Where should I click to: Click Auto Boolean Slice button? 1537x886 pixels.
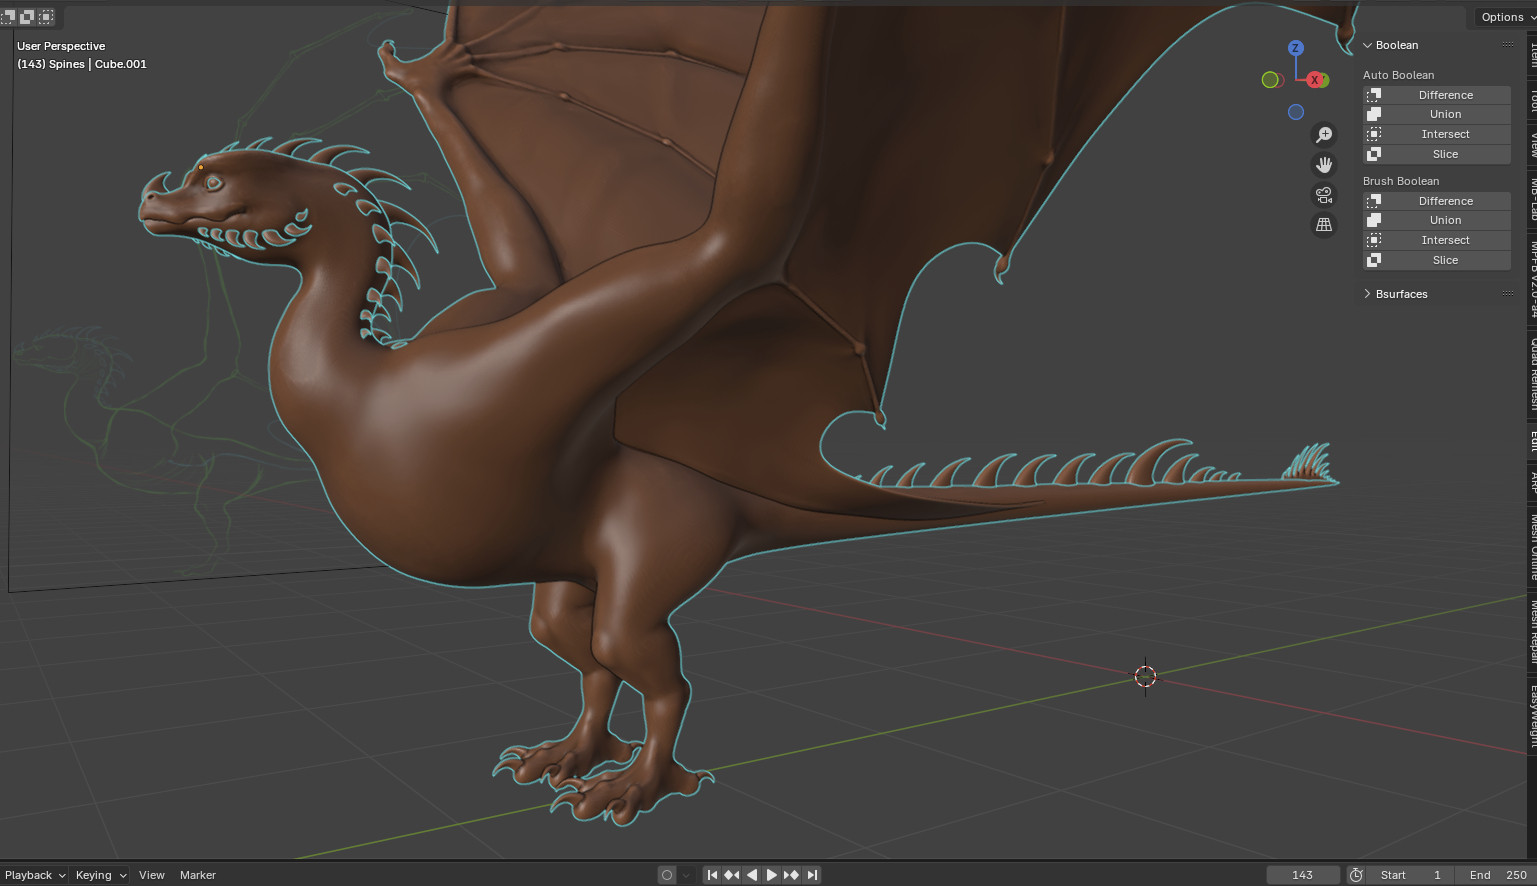(x=1437, y=154)
